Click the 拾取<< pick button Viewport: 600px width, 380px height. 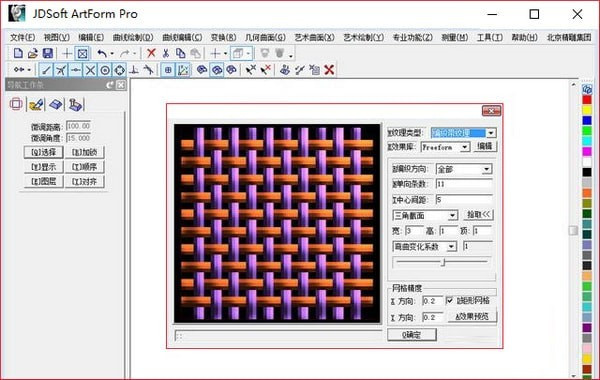pos(478,215)
